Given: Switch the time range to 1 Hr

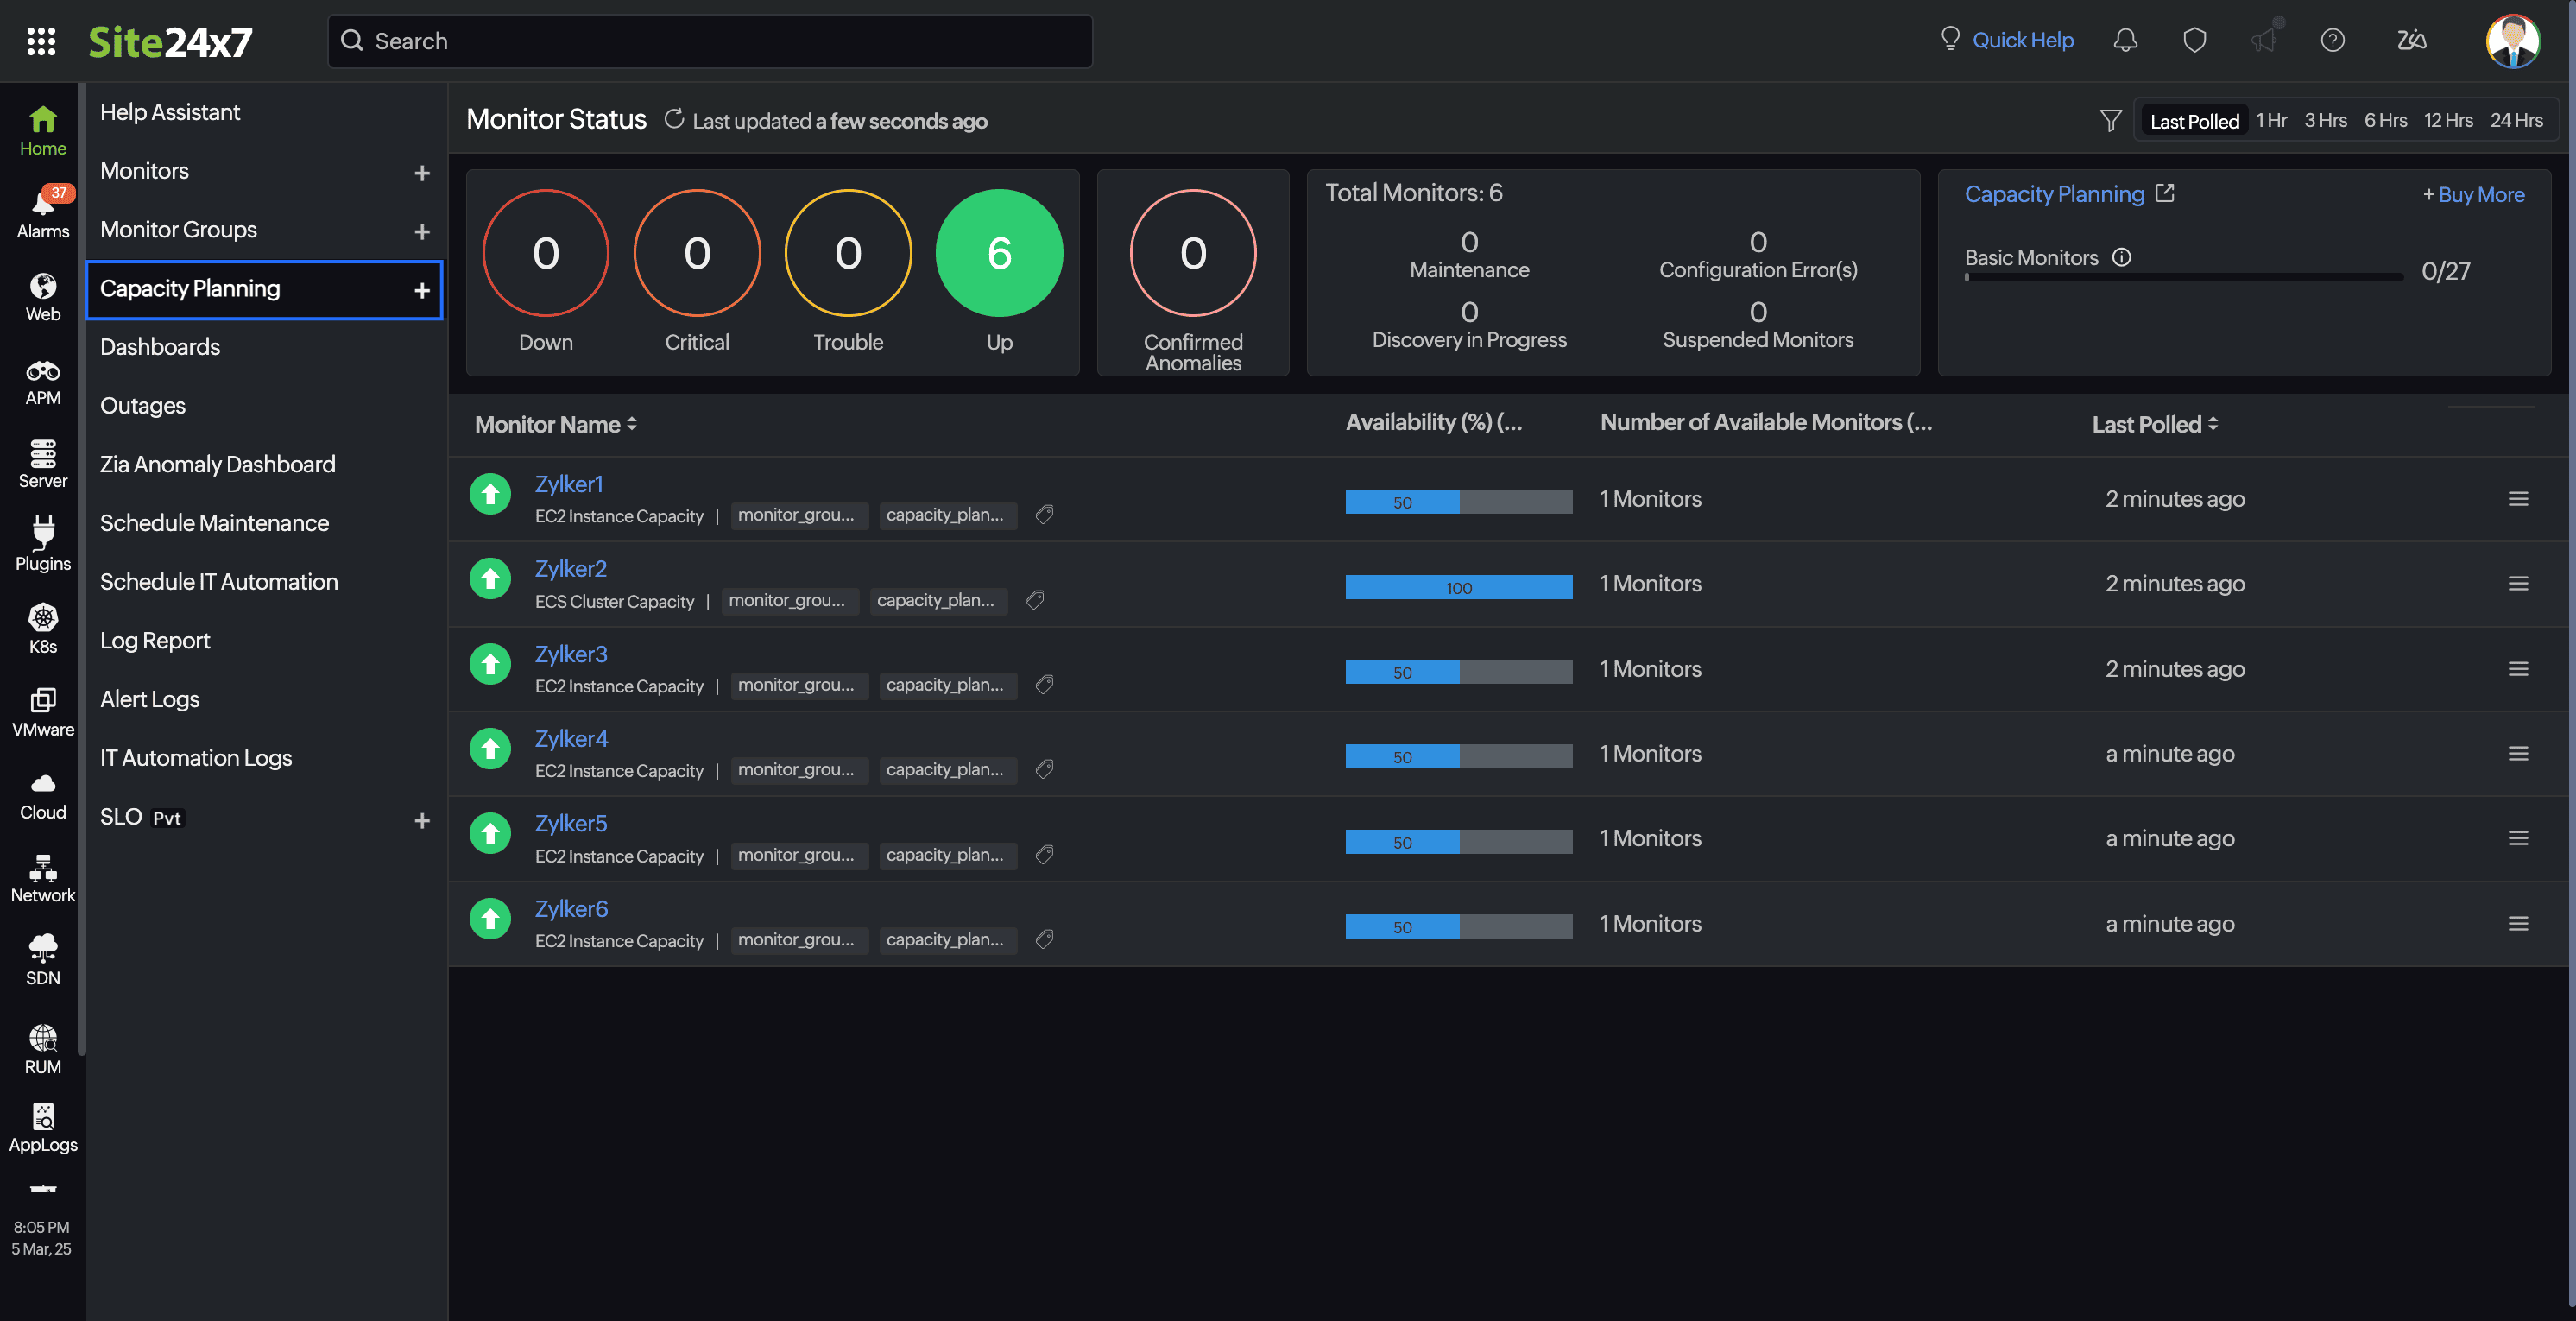Looking at the screenshot, I should pyautogui.click(x=2271, y=121).
